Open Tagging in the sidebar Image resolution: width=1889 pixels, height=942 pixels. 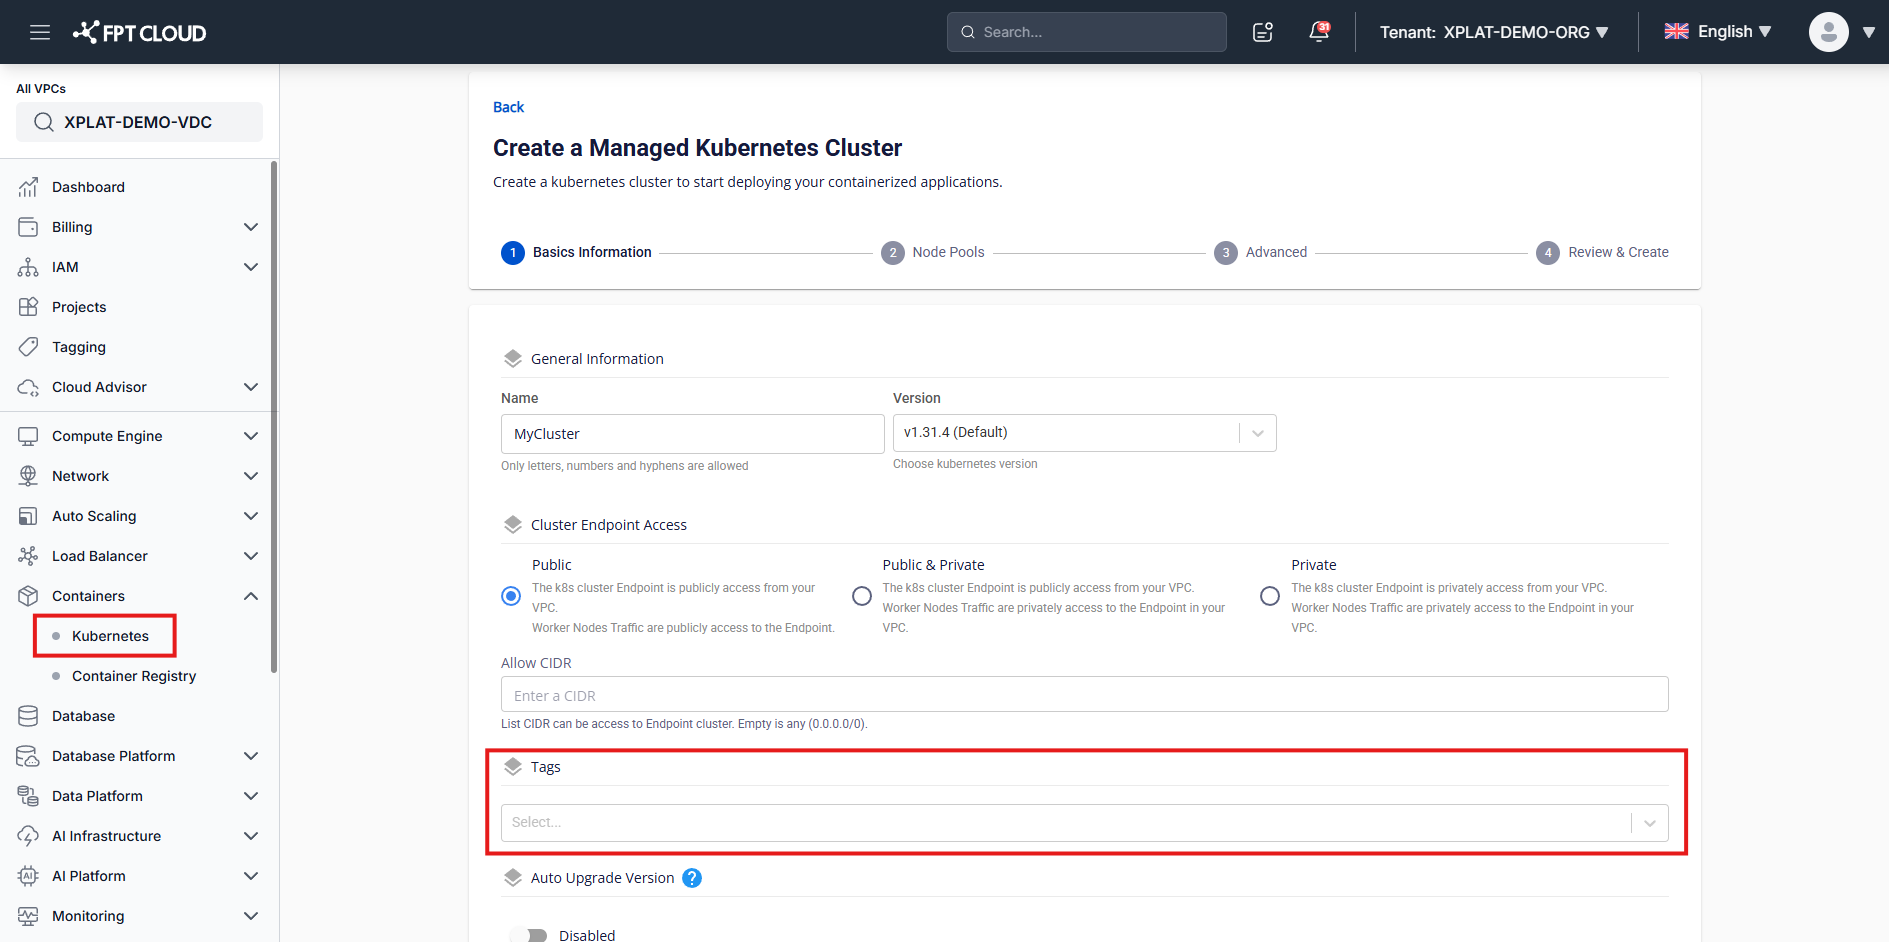(79, 347)
